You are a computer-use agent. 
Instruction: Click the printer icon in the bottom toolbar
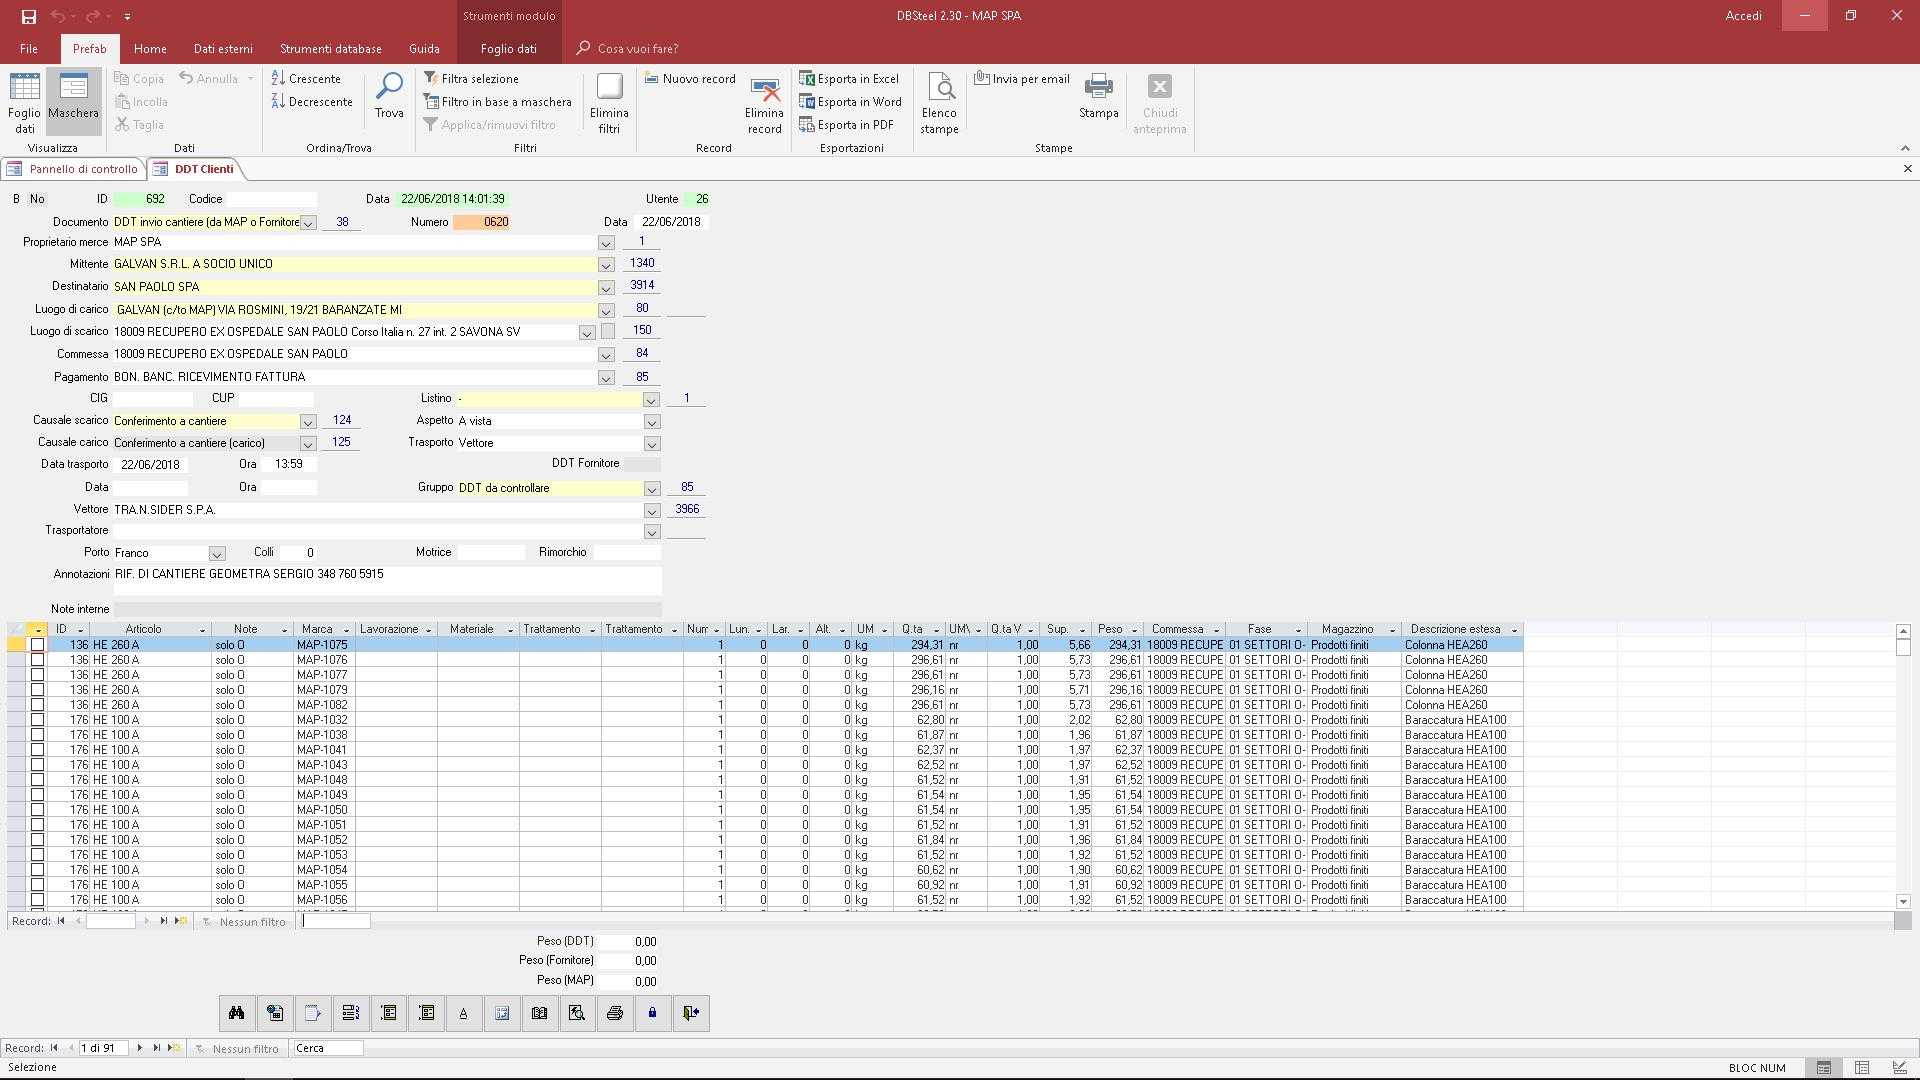[x=615, y=1013]
